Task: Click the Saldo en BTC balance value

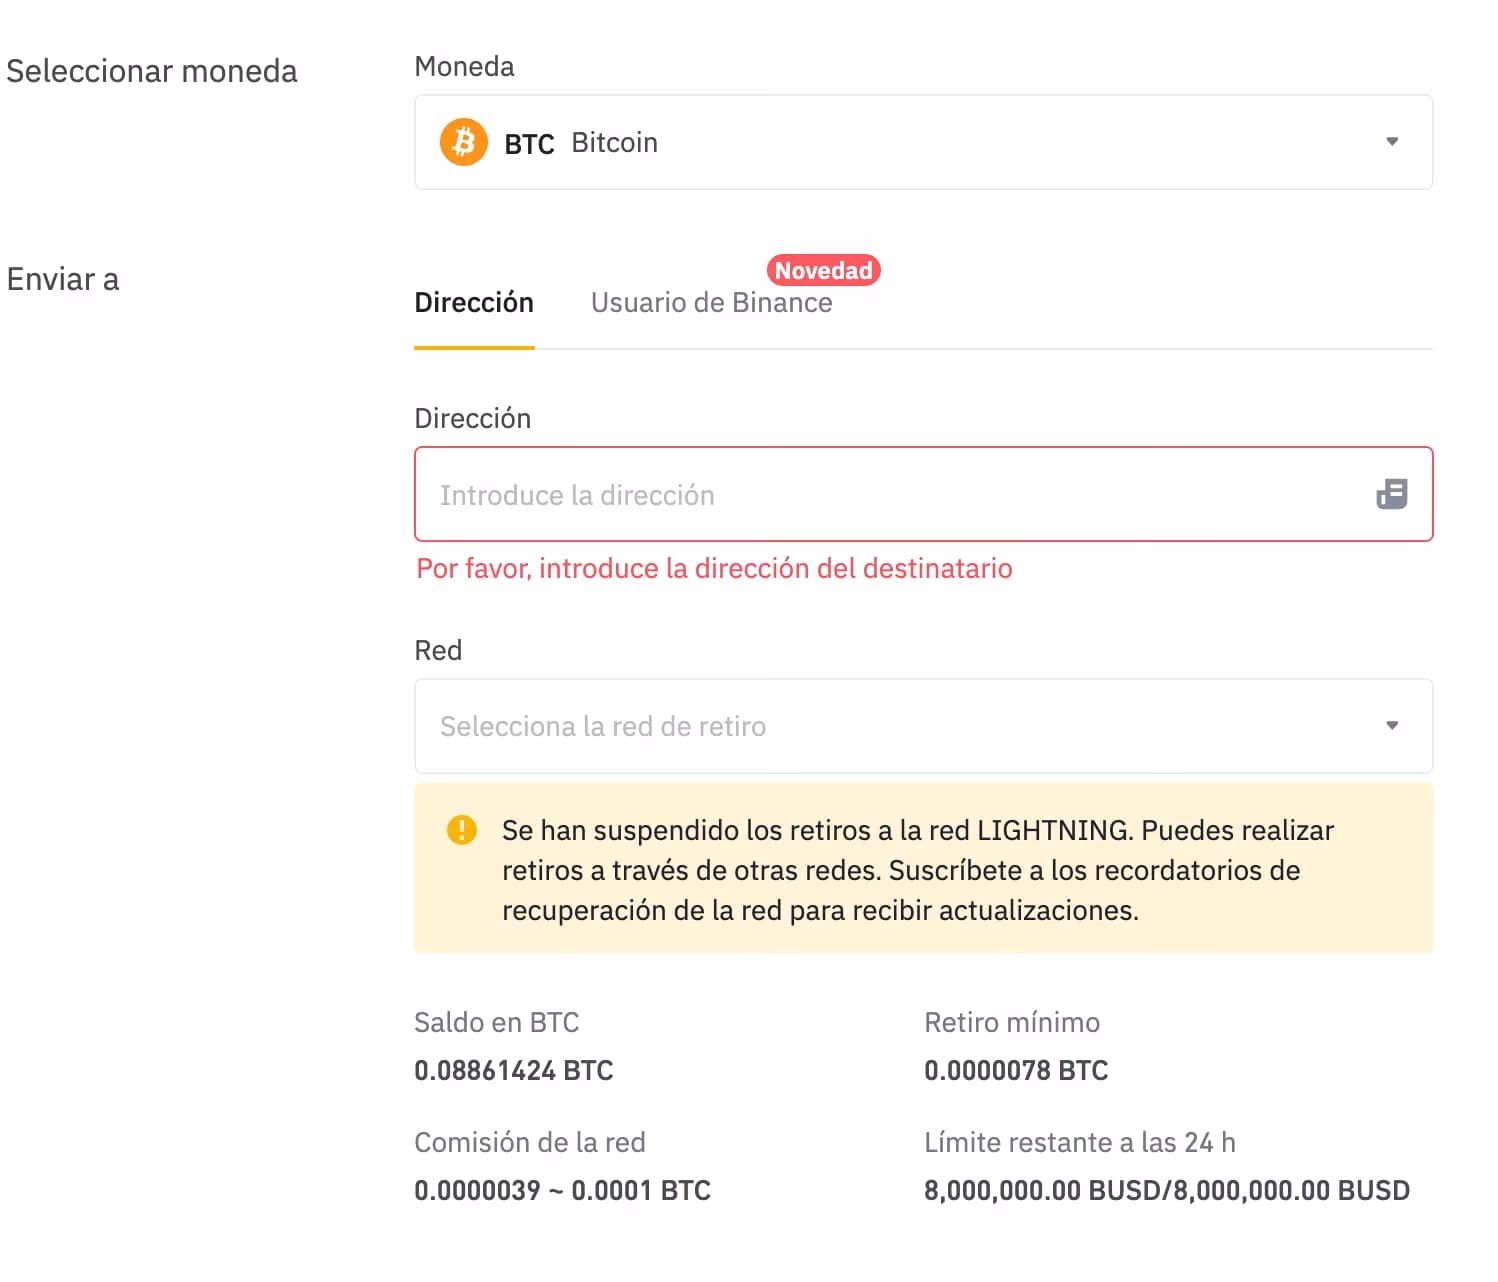Action: (513, 1070)
